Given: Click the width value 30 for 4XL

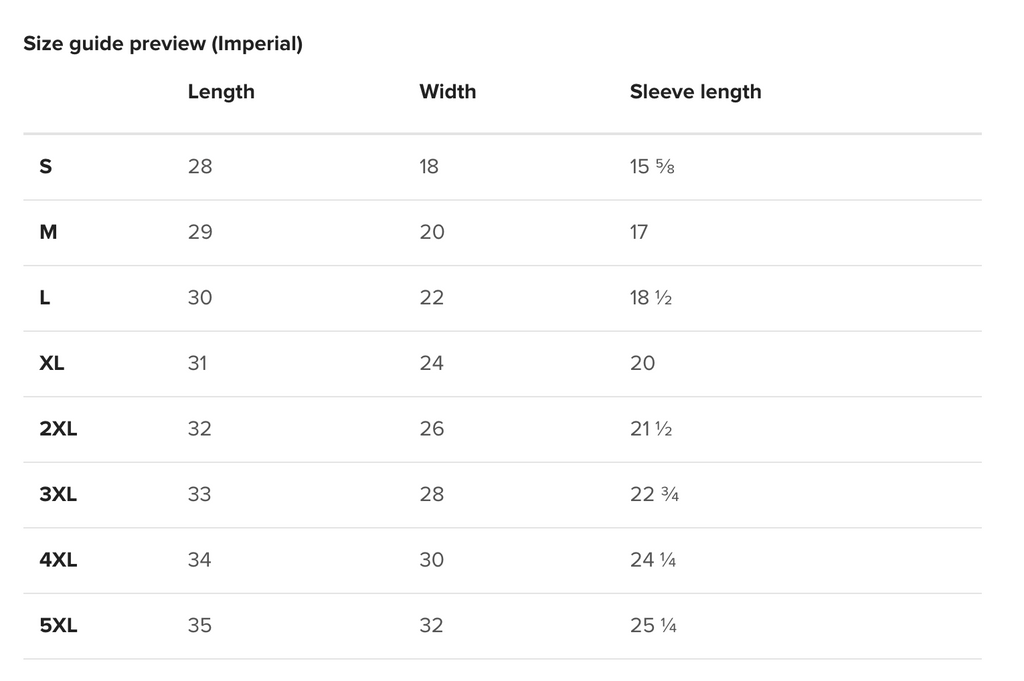Looking at the screenshot, I should [431, 560].
